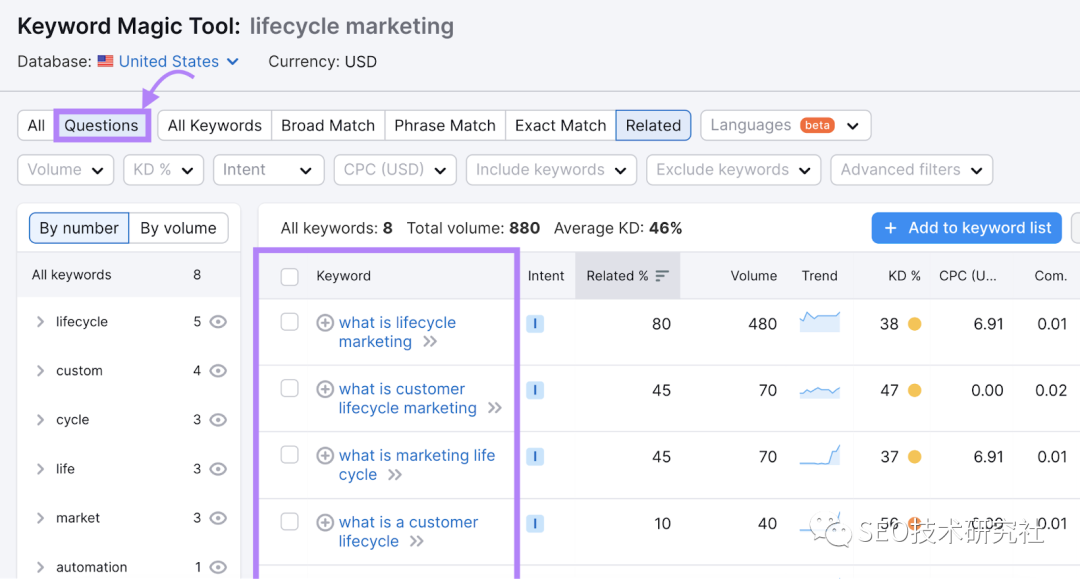The image size is (1080, 579).
Task: Open the Volume filter dropdown
Action: [65, 170]
